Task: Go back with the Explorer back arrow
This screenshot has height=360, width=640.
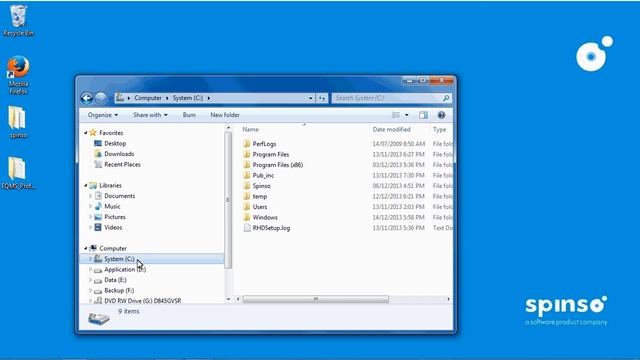Action: pos(87,98)
